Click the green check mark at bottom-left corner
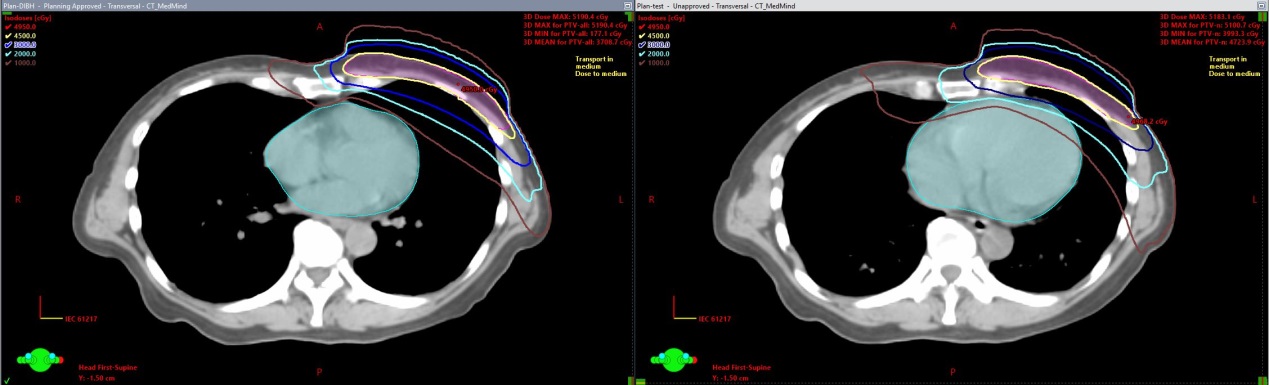The width and height of the screenshot is (1269, 385). click(x=5, y=380)
